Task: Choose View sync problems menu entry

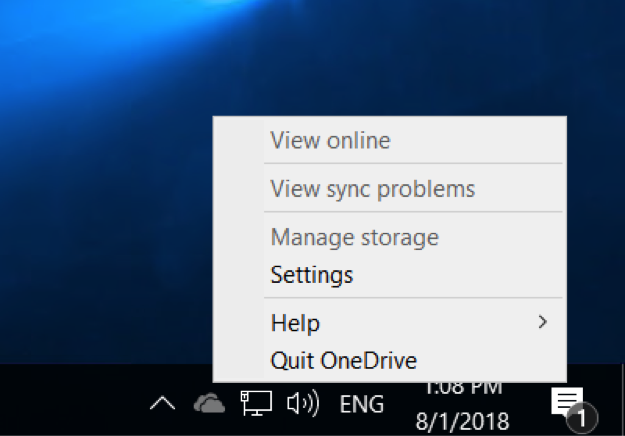Action: point(372,188)
